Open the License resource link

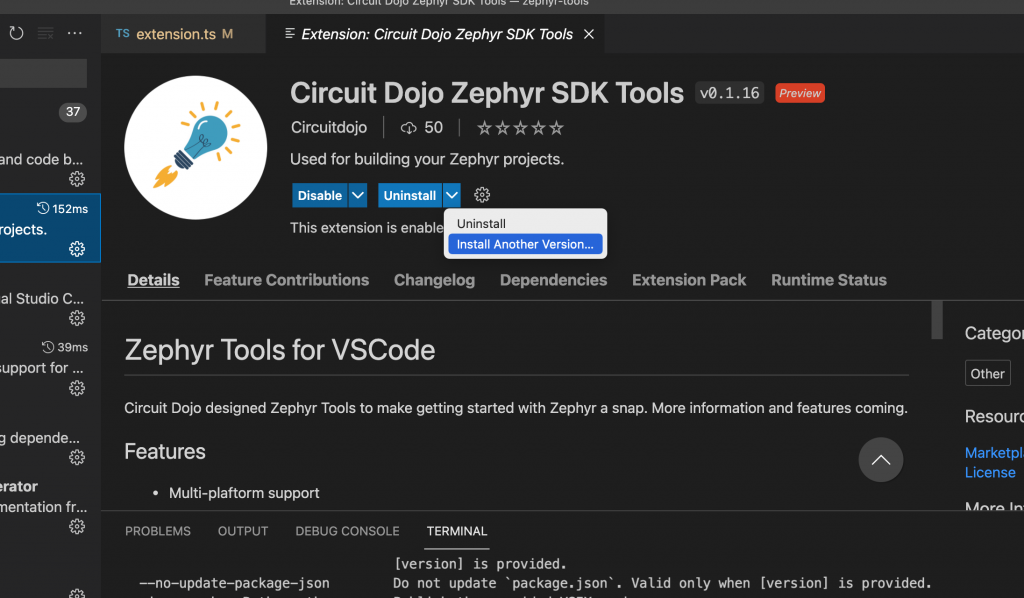click(990, 473)
